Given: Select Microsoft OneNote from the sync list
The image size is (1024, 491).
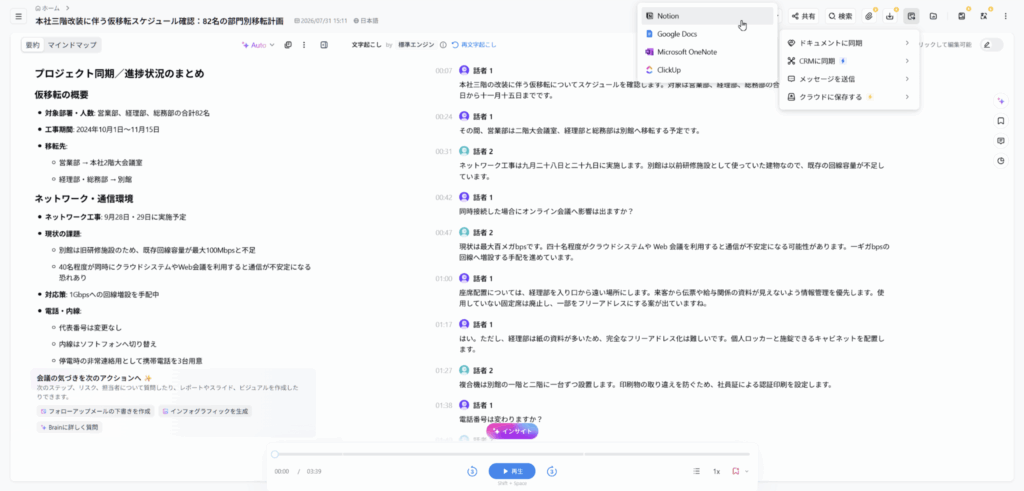Looking at the screenshot, I should 707,52.
